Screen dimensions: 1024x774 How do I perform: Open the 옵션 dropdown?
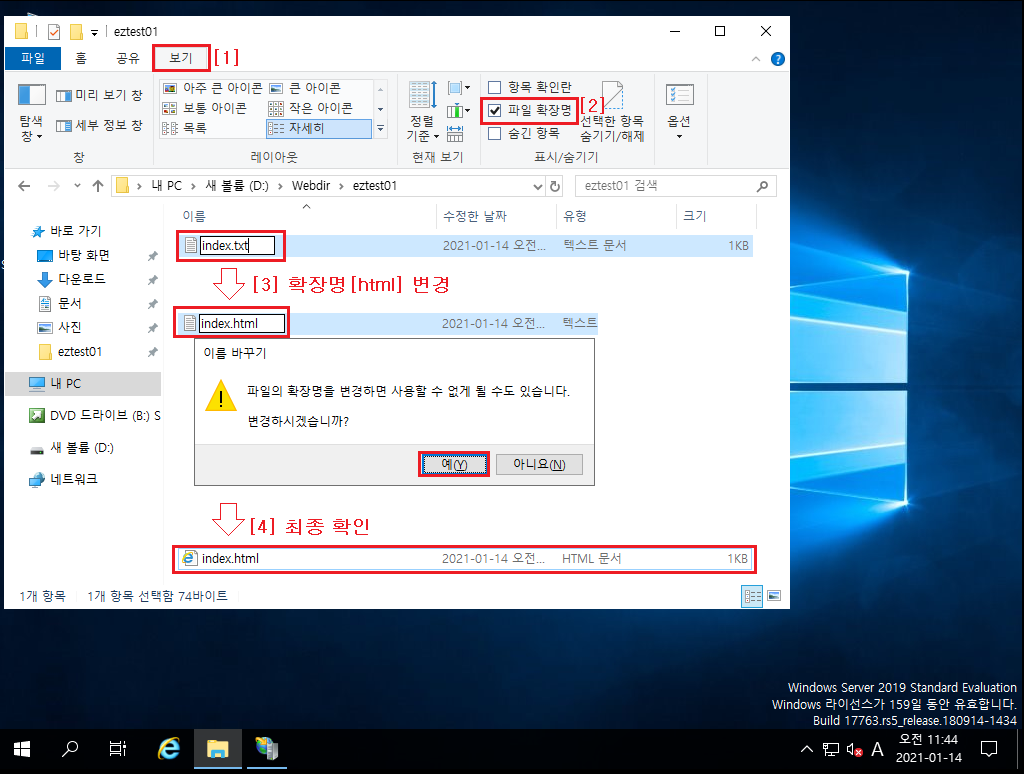pyautogui.click(x=679, y=112)
